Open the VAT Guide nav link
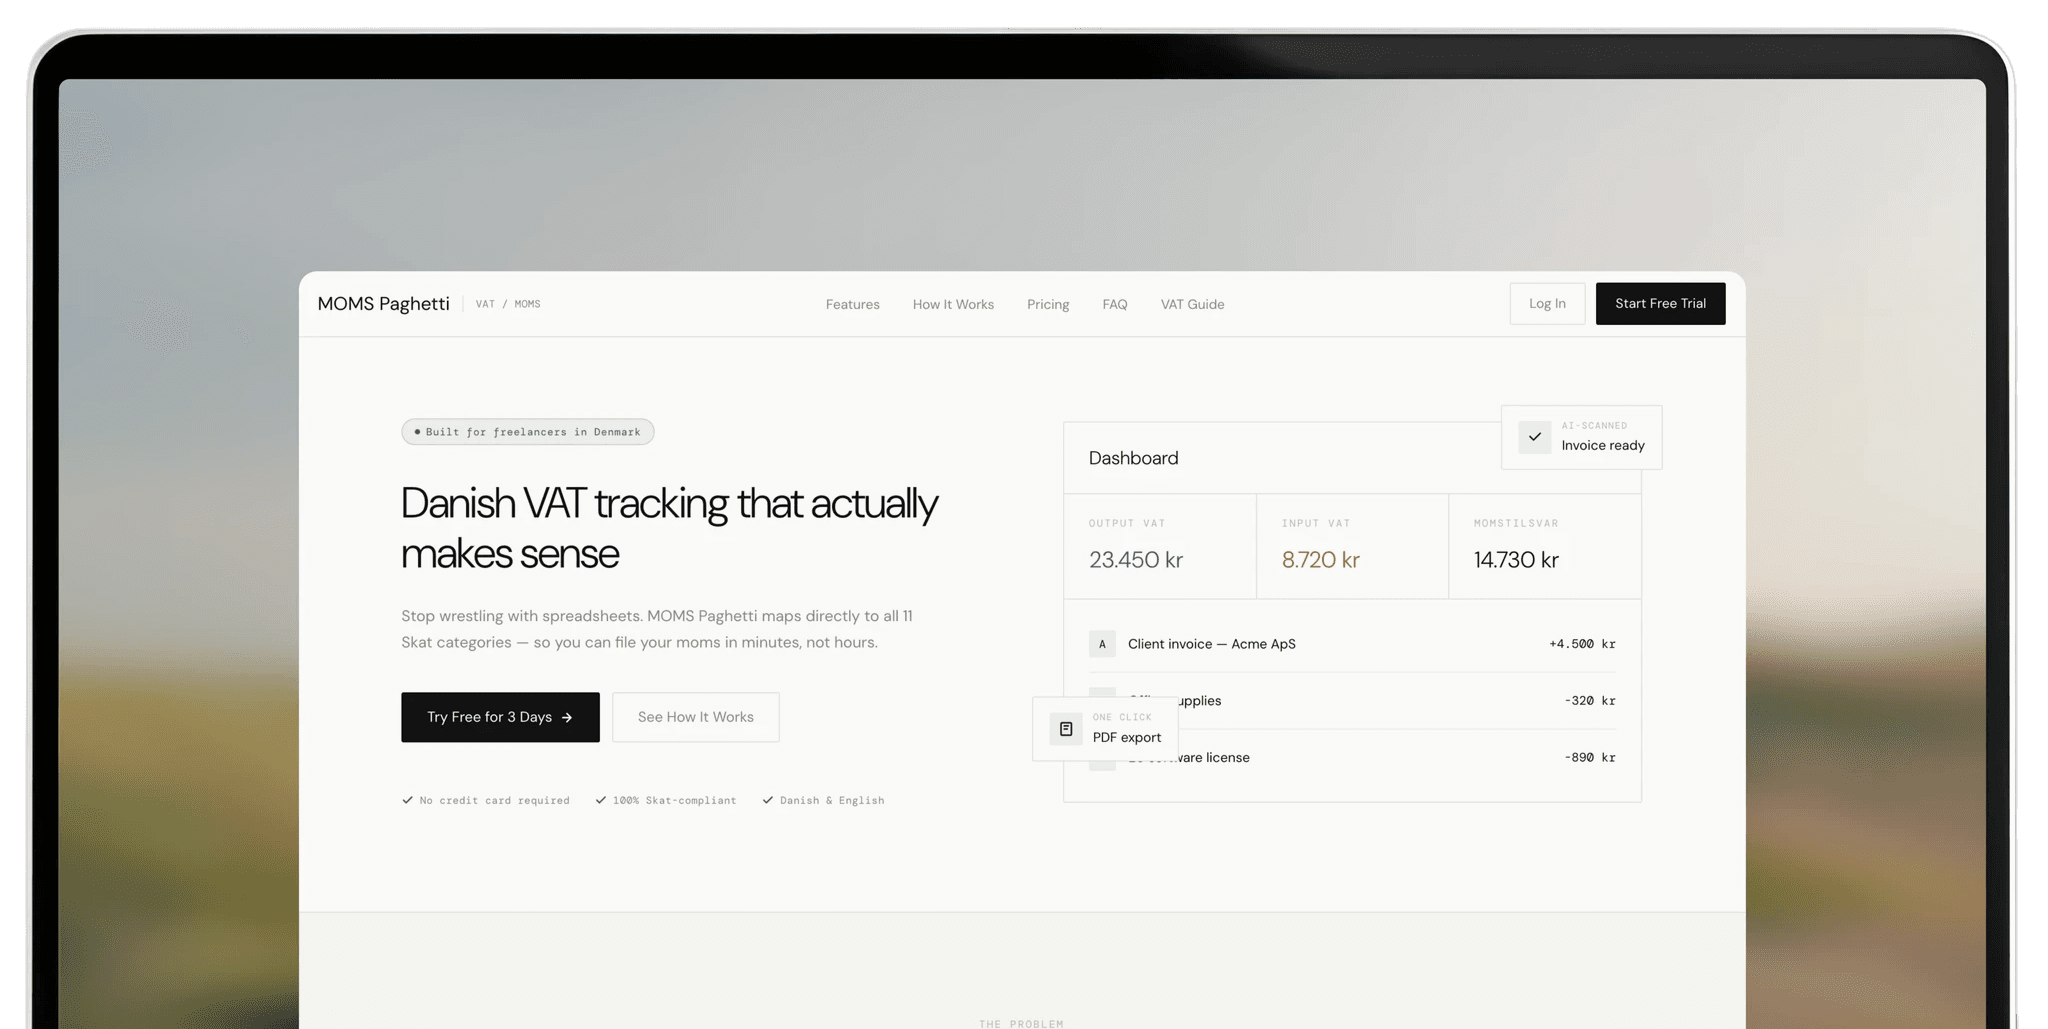2048x1029 pixels. [x=1192, y=304]
